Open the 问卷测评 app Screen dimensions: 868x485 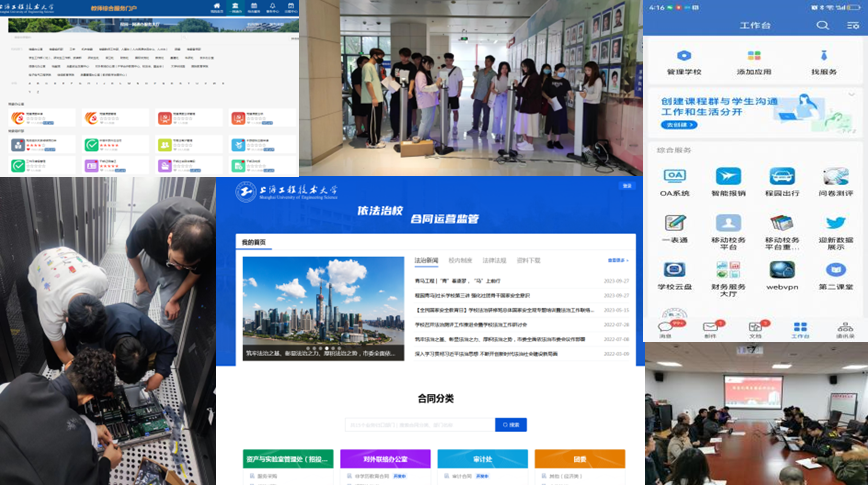click(835, 177)
